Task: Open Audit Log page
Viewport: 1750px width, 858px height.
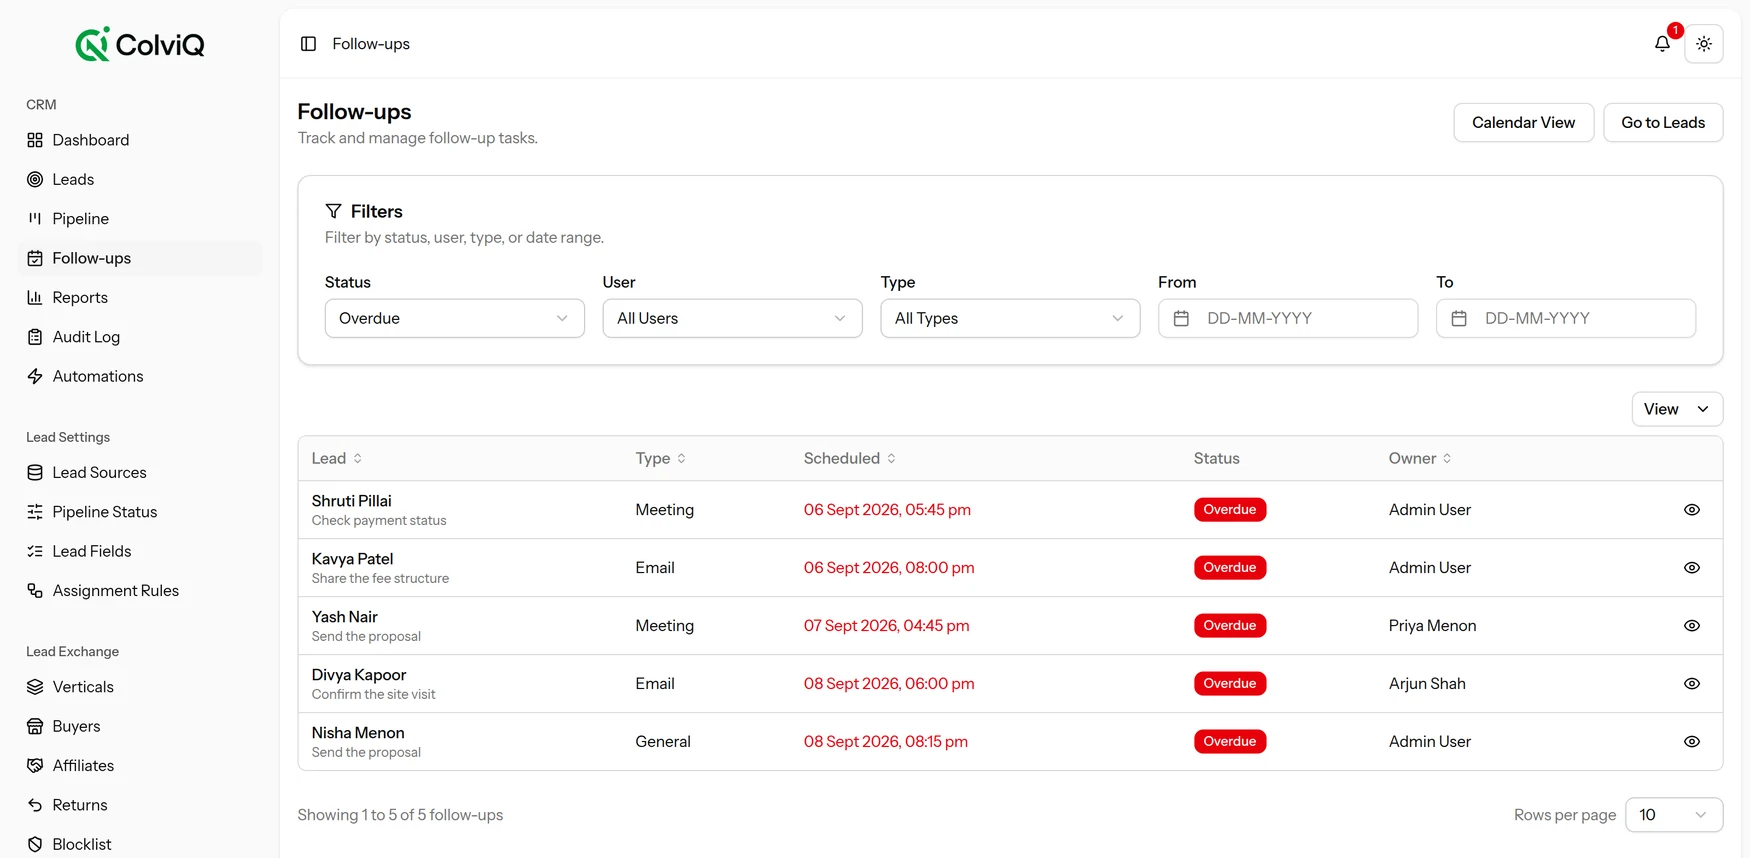Action: click(140, 337)
